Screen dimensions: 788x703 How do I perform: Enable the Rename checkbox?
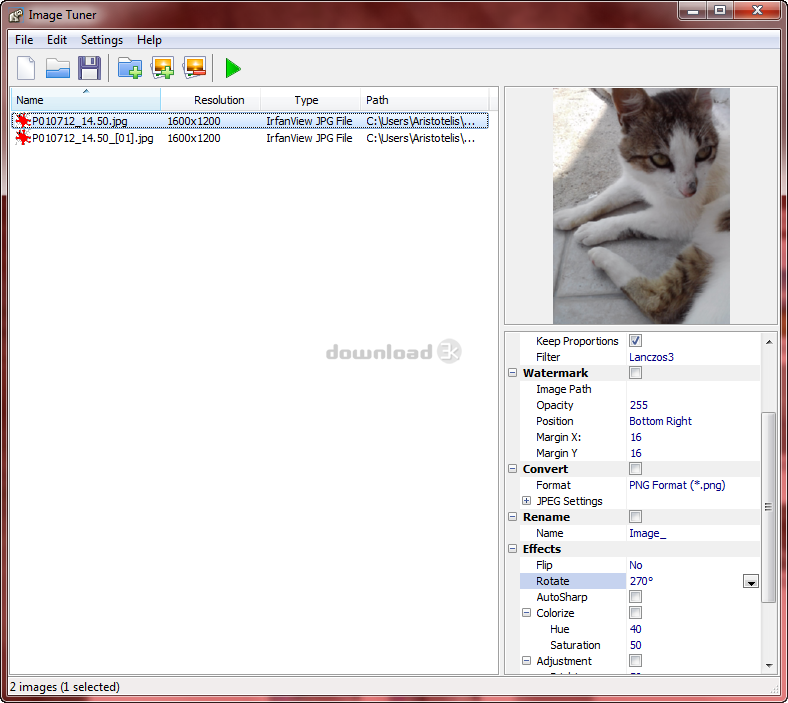tap(635, 517)
